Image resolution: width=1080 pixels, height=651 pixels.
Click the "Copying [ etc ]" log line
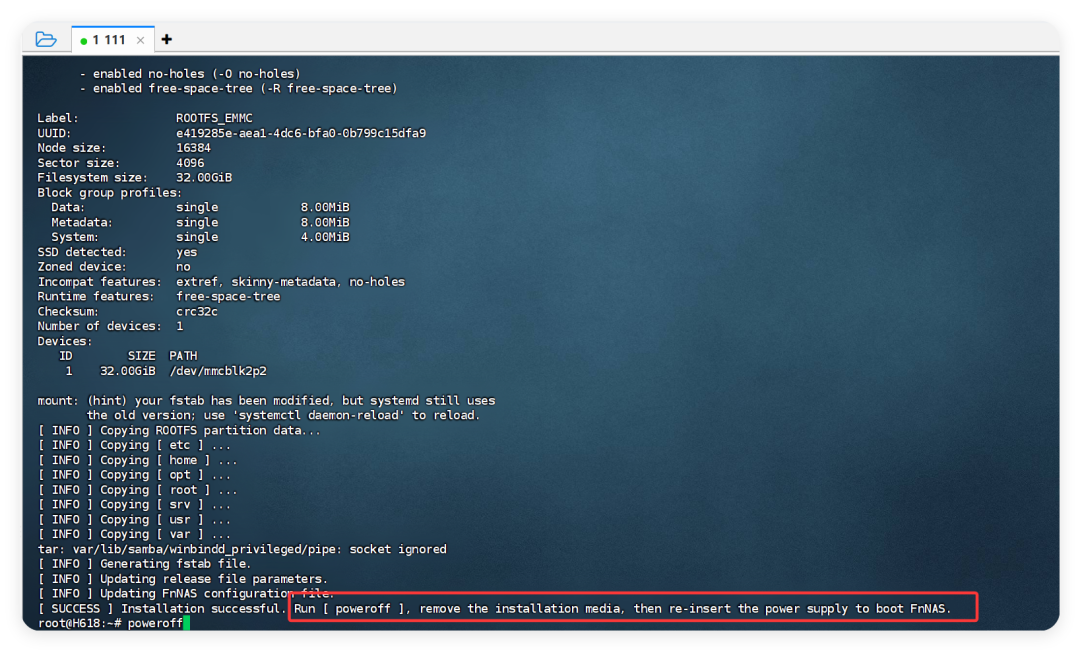coord(134,445)
